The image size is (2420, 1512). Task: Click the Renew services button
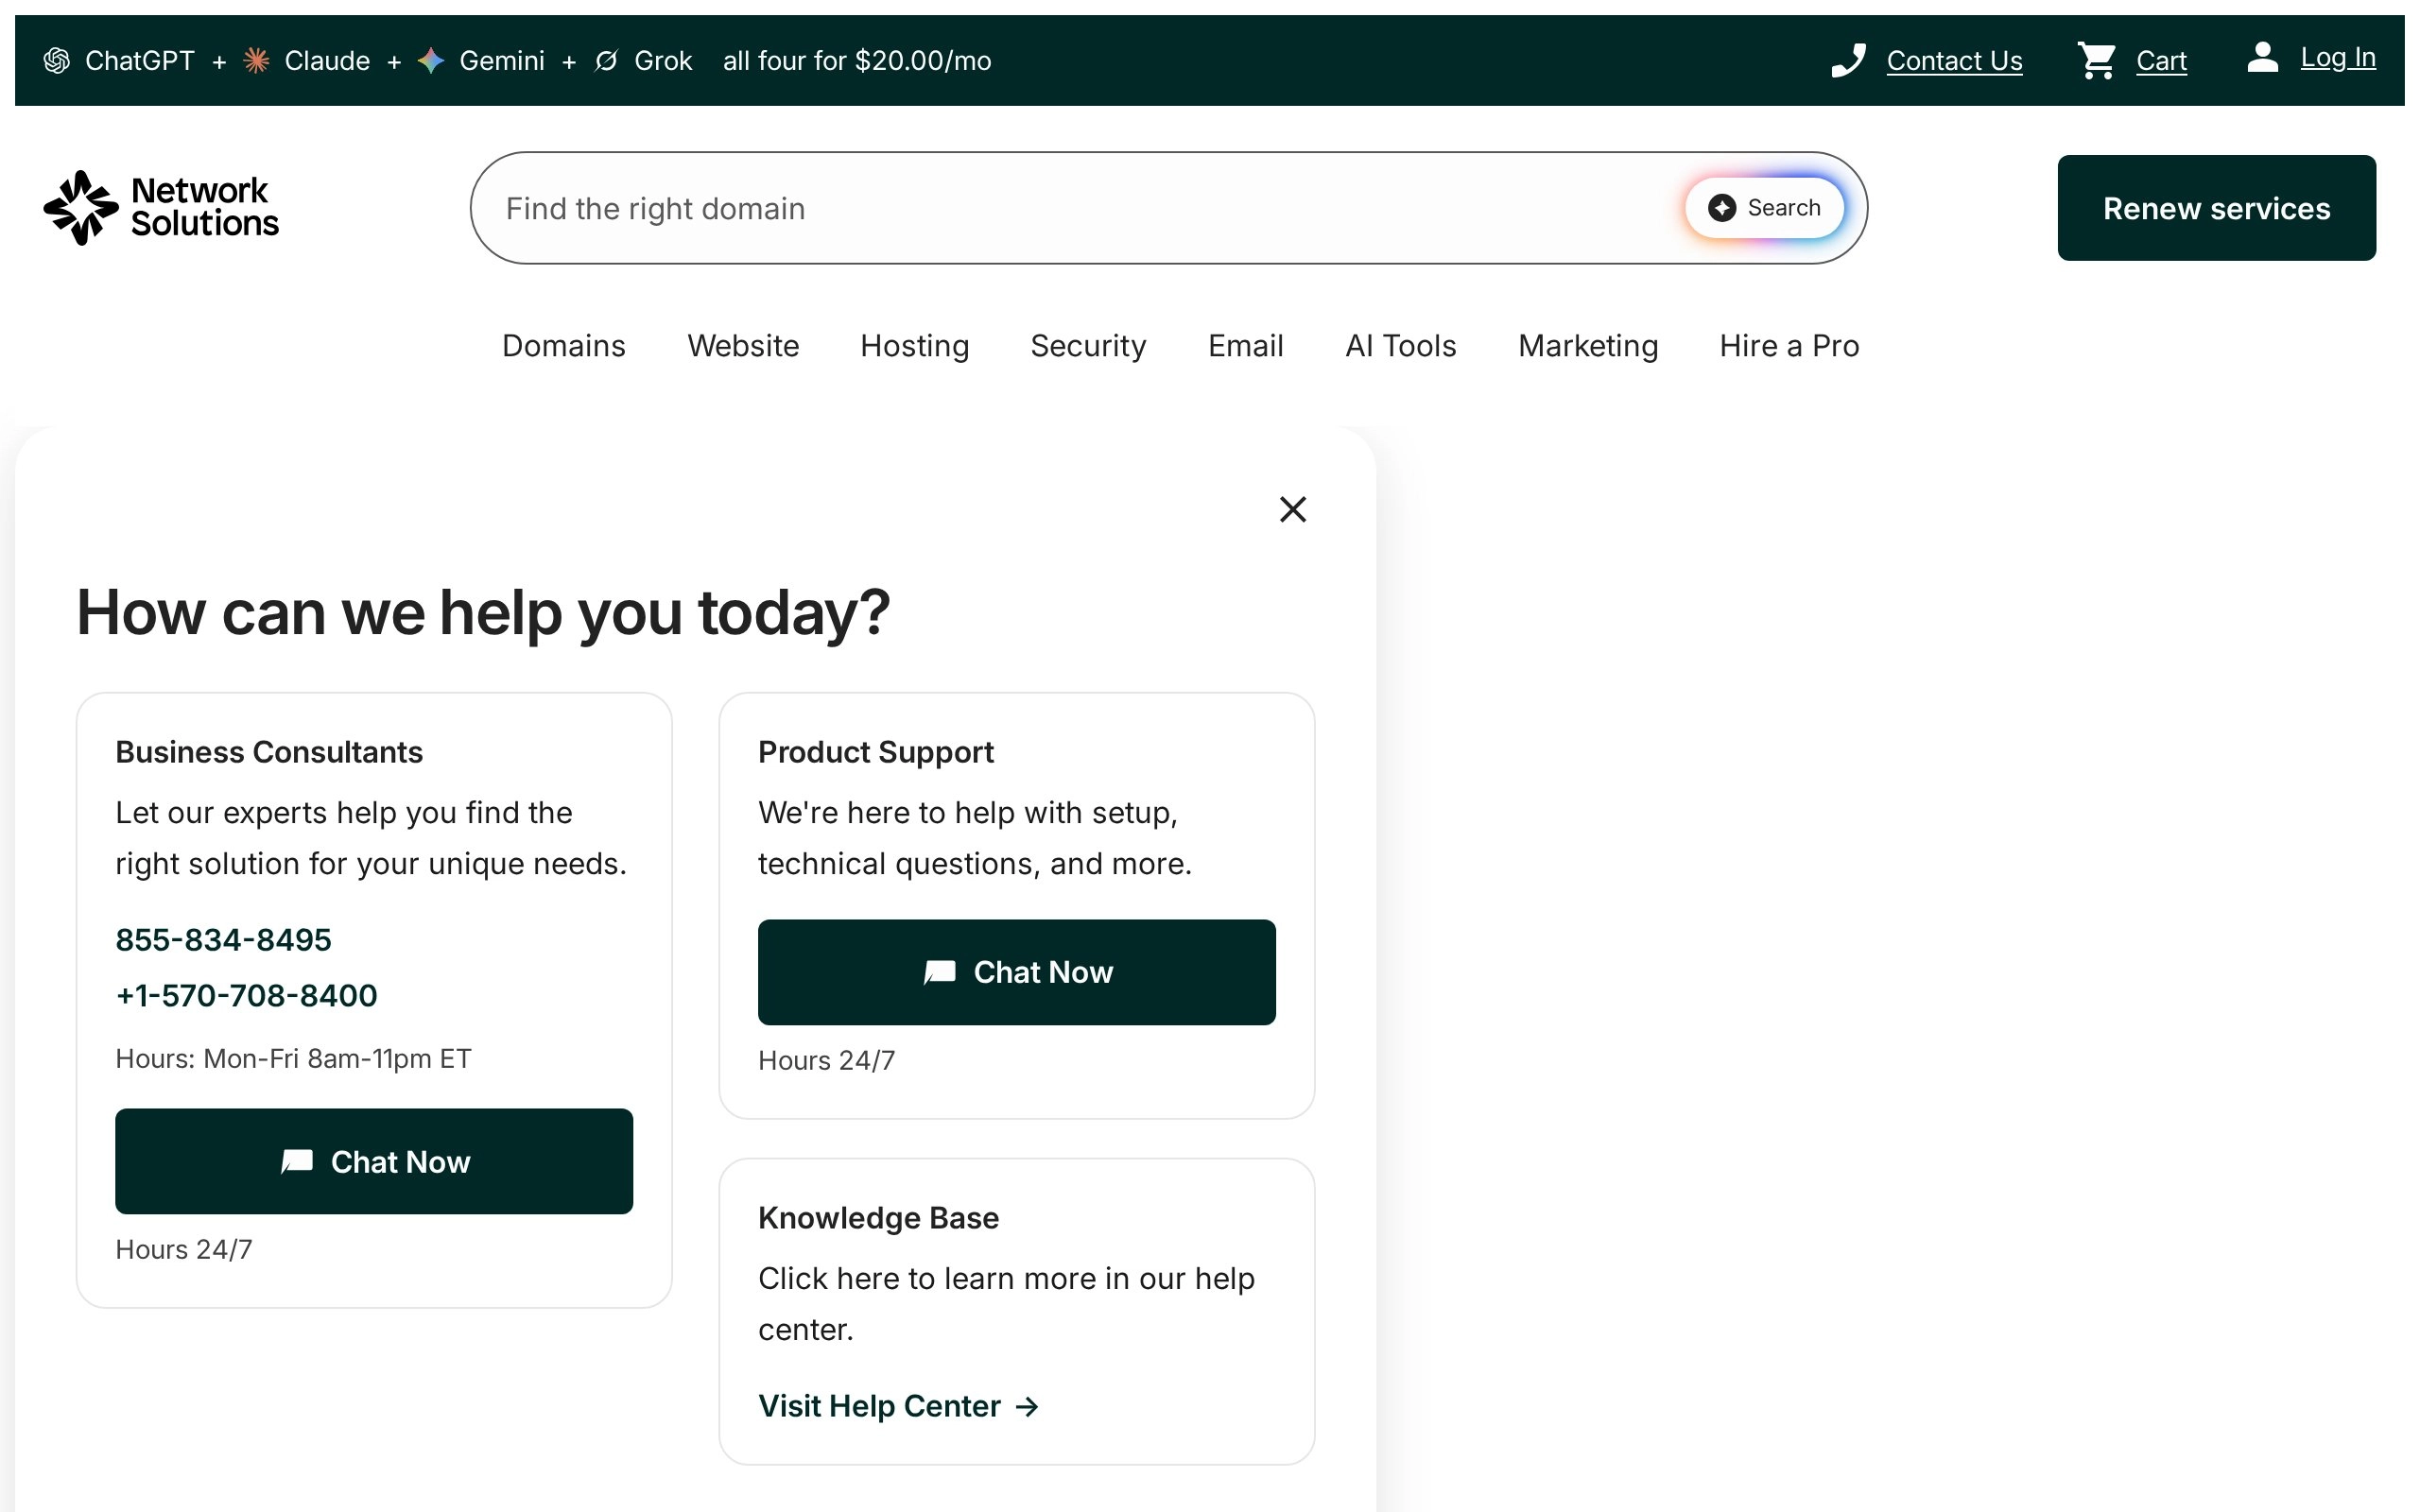pos(2216,208)
